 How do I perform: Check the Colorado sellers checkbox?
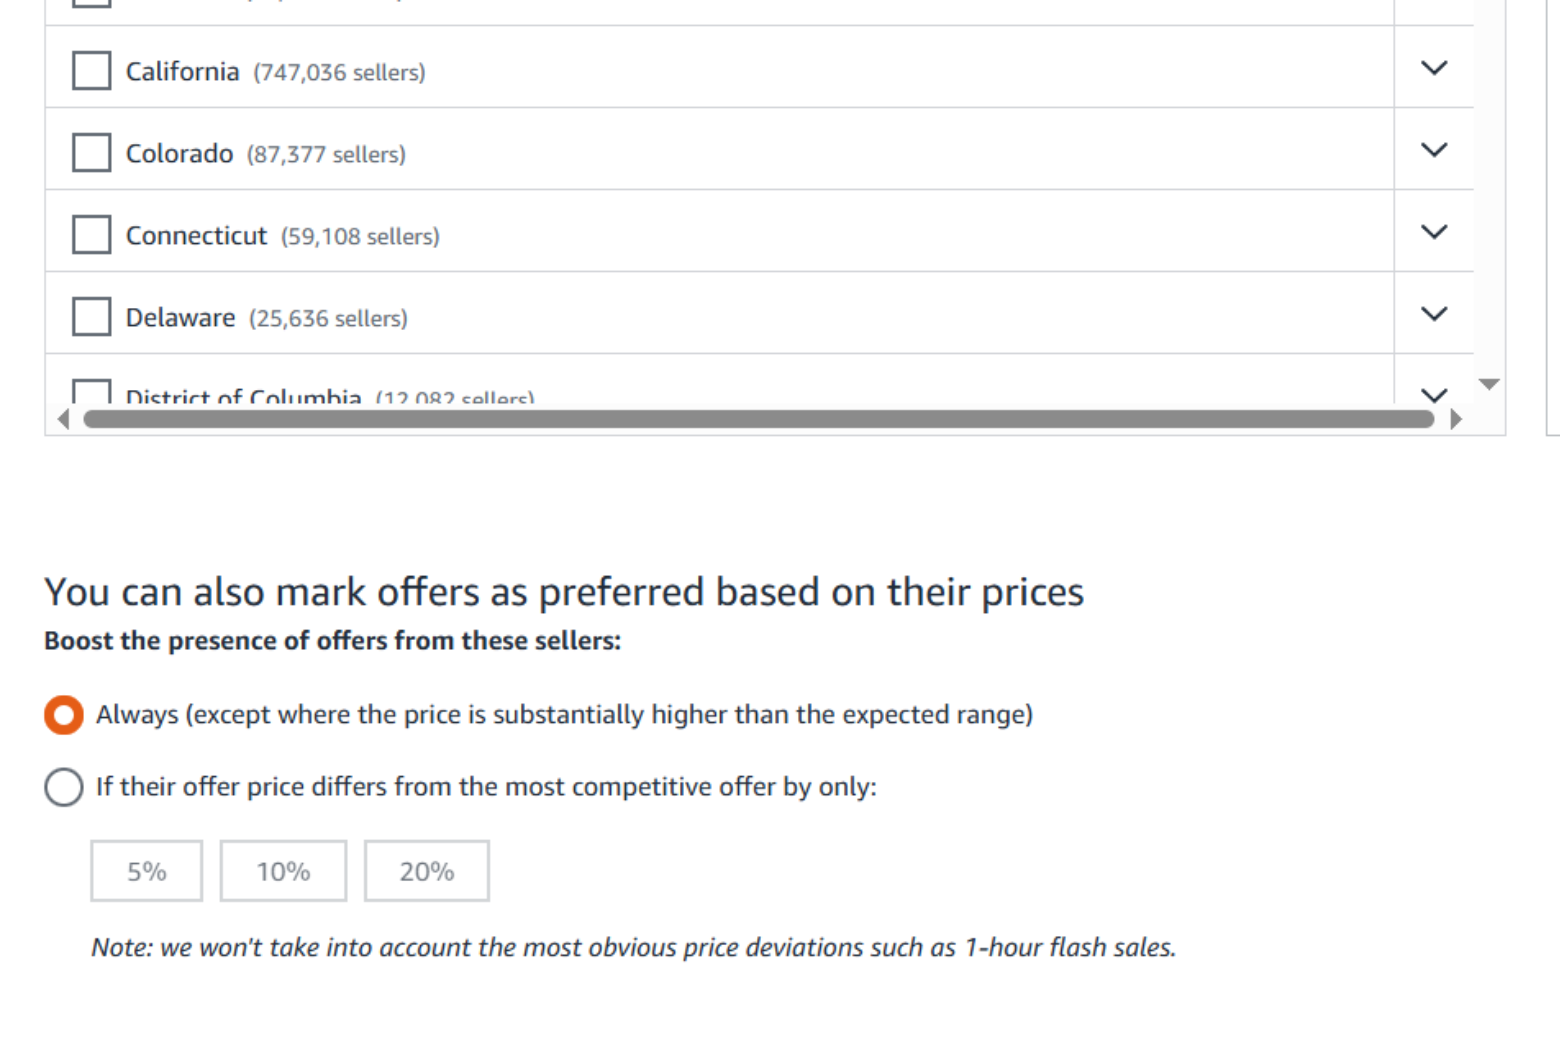(91, 153)
